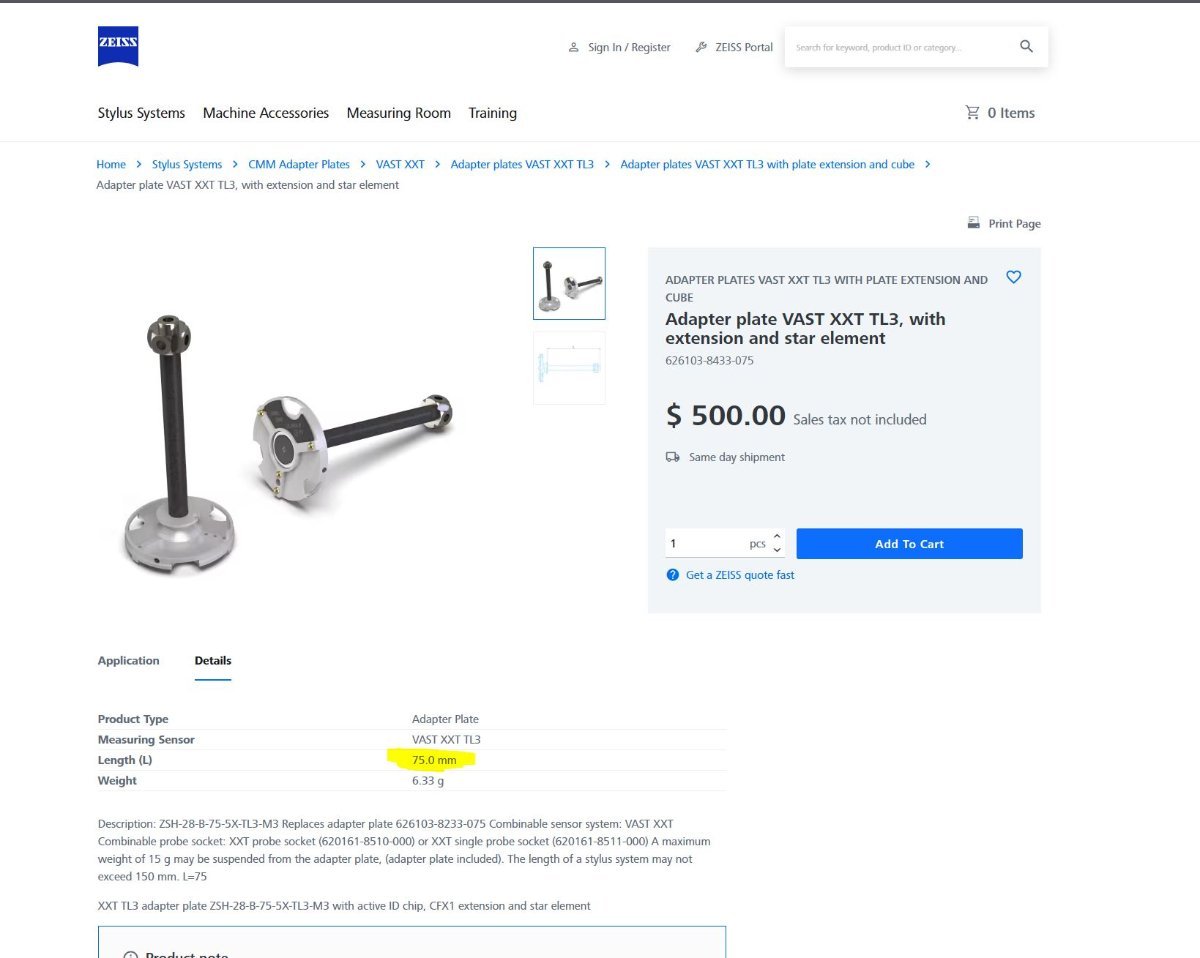Click the question mark quote icon

pos(673,575)
